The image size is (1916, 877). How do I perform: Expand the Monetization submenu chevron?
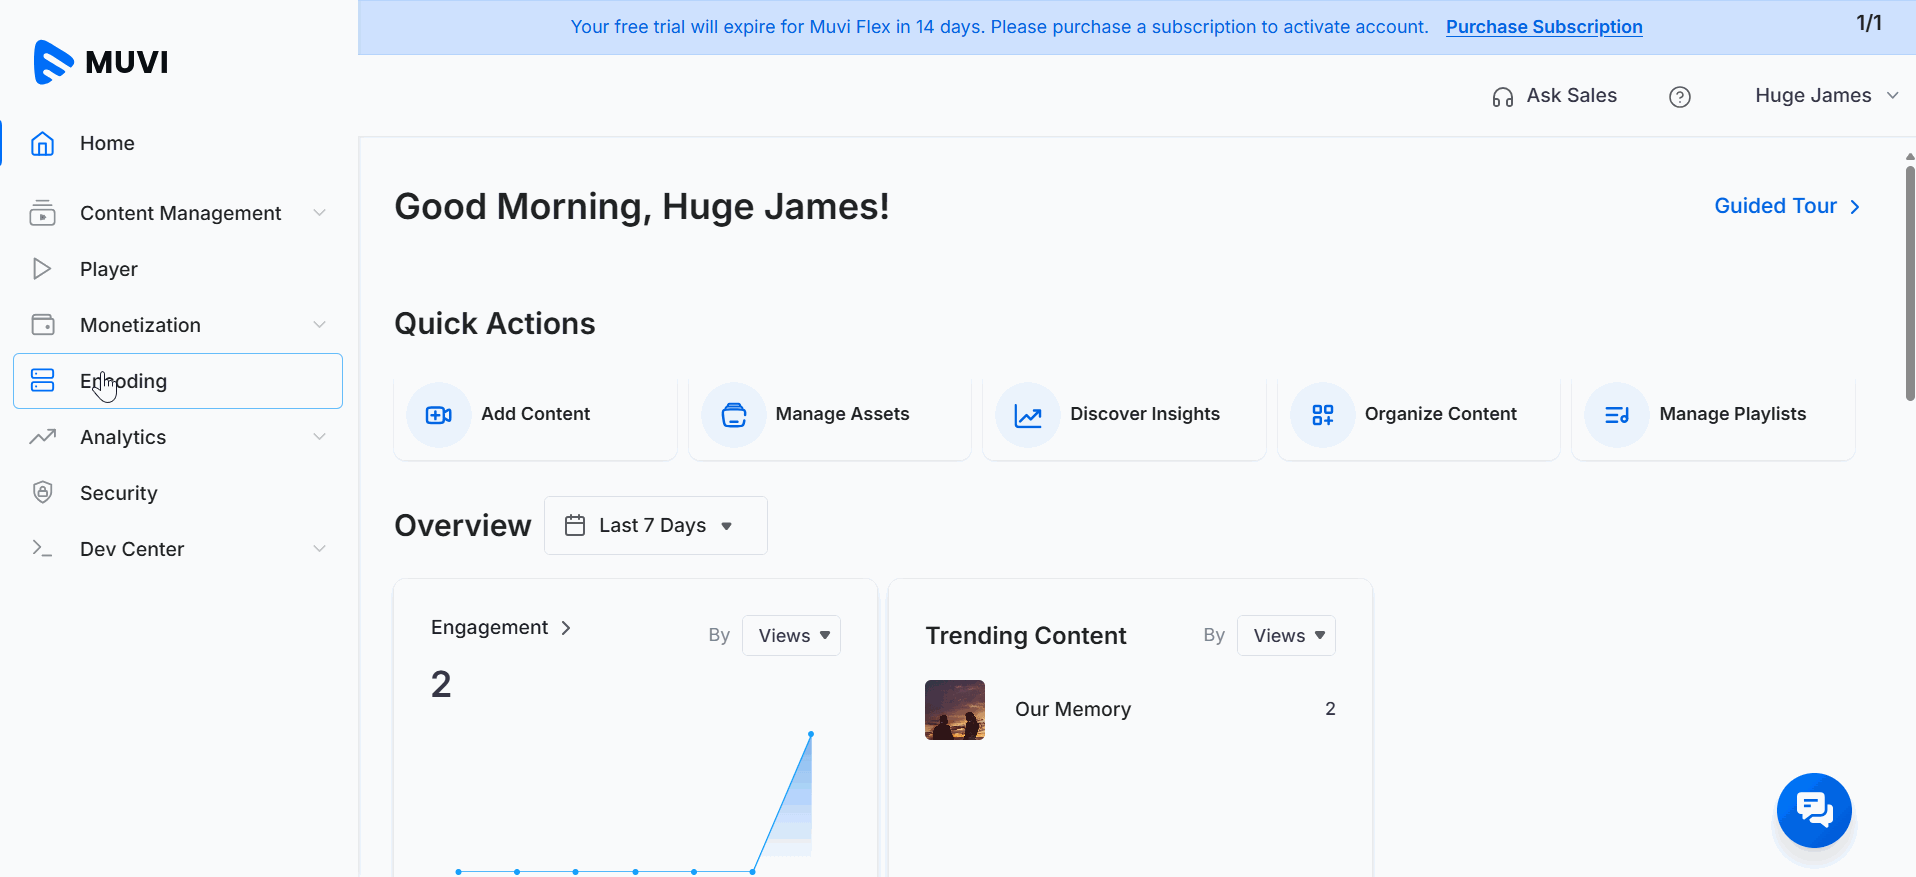[x=319, y=325]
